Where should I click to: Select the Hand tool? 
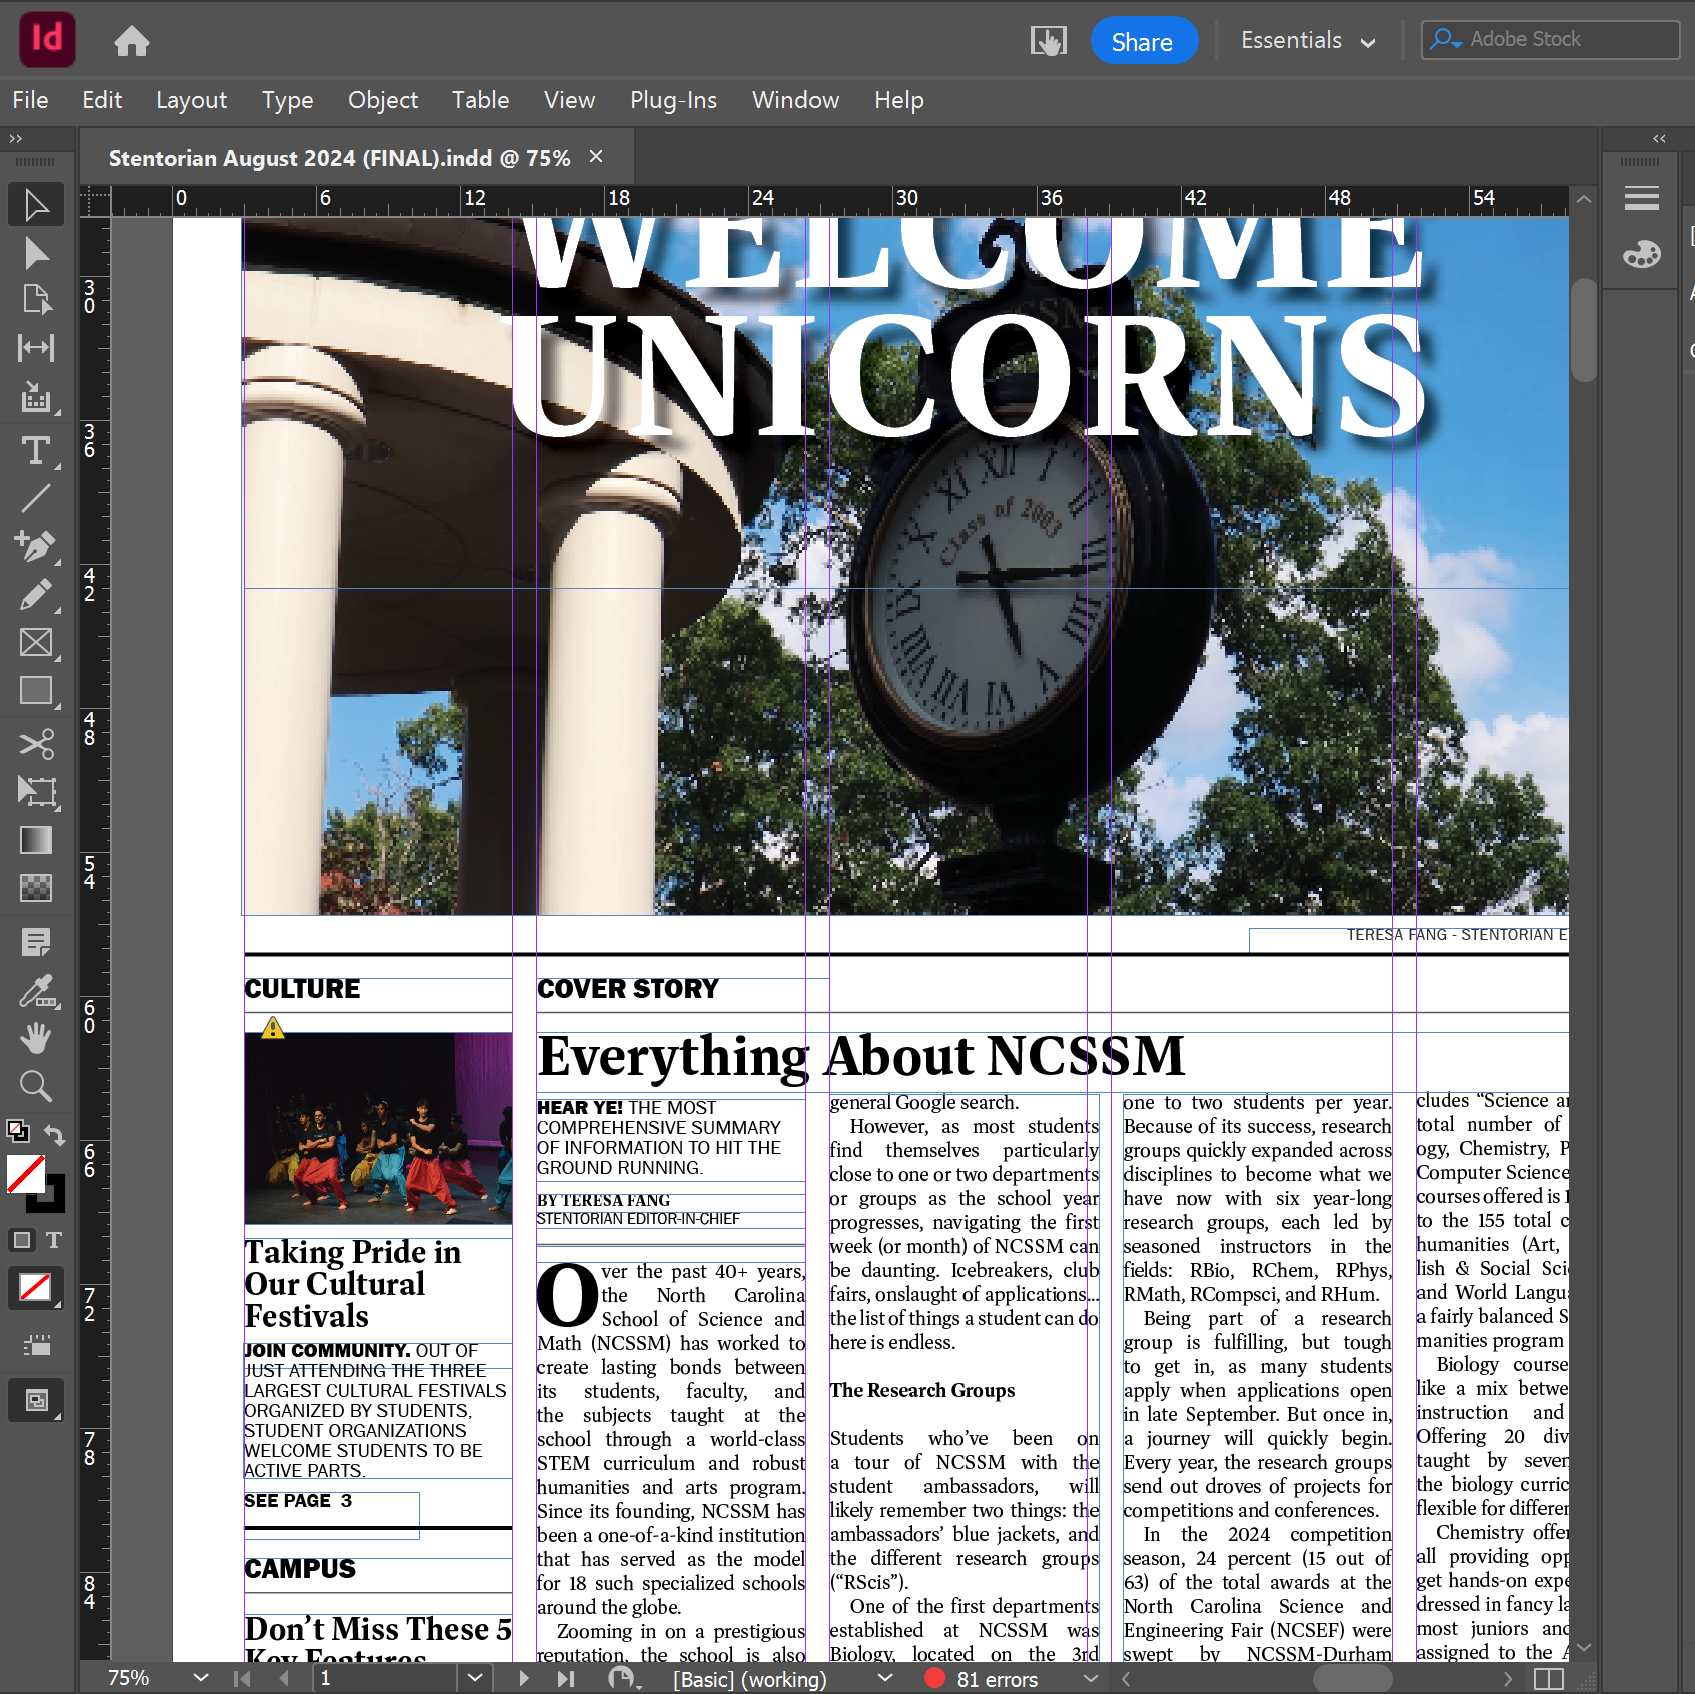(x=36, y=1038)
